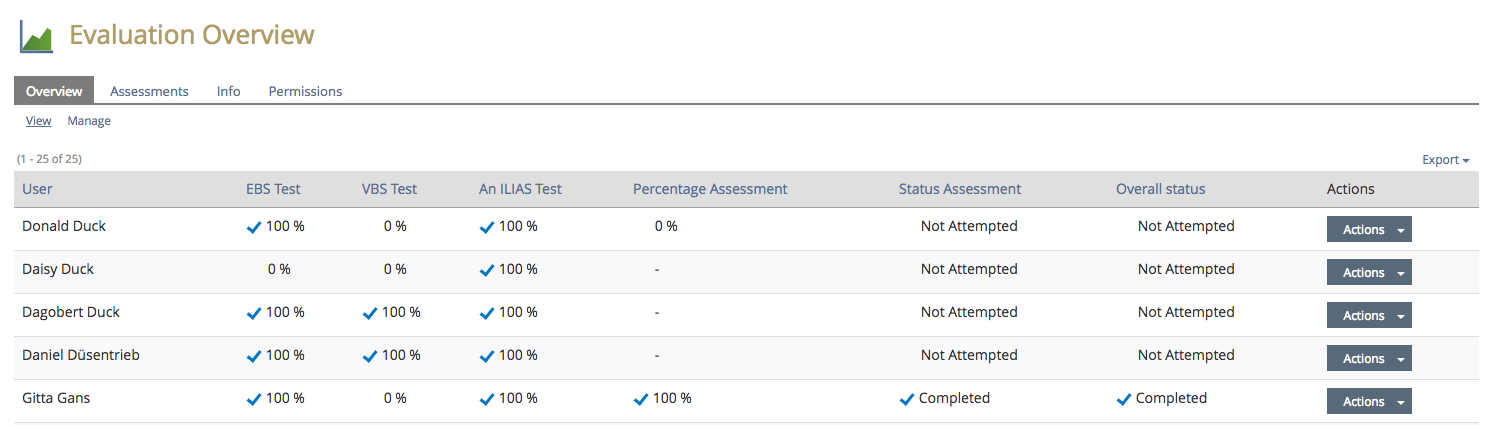Open the Export dropdown
The height and width of the screenshot is (425, 1488).
point(1445,160)
